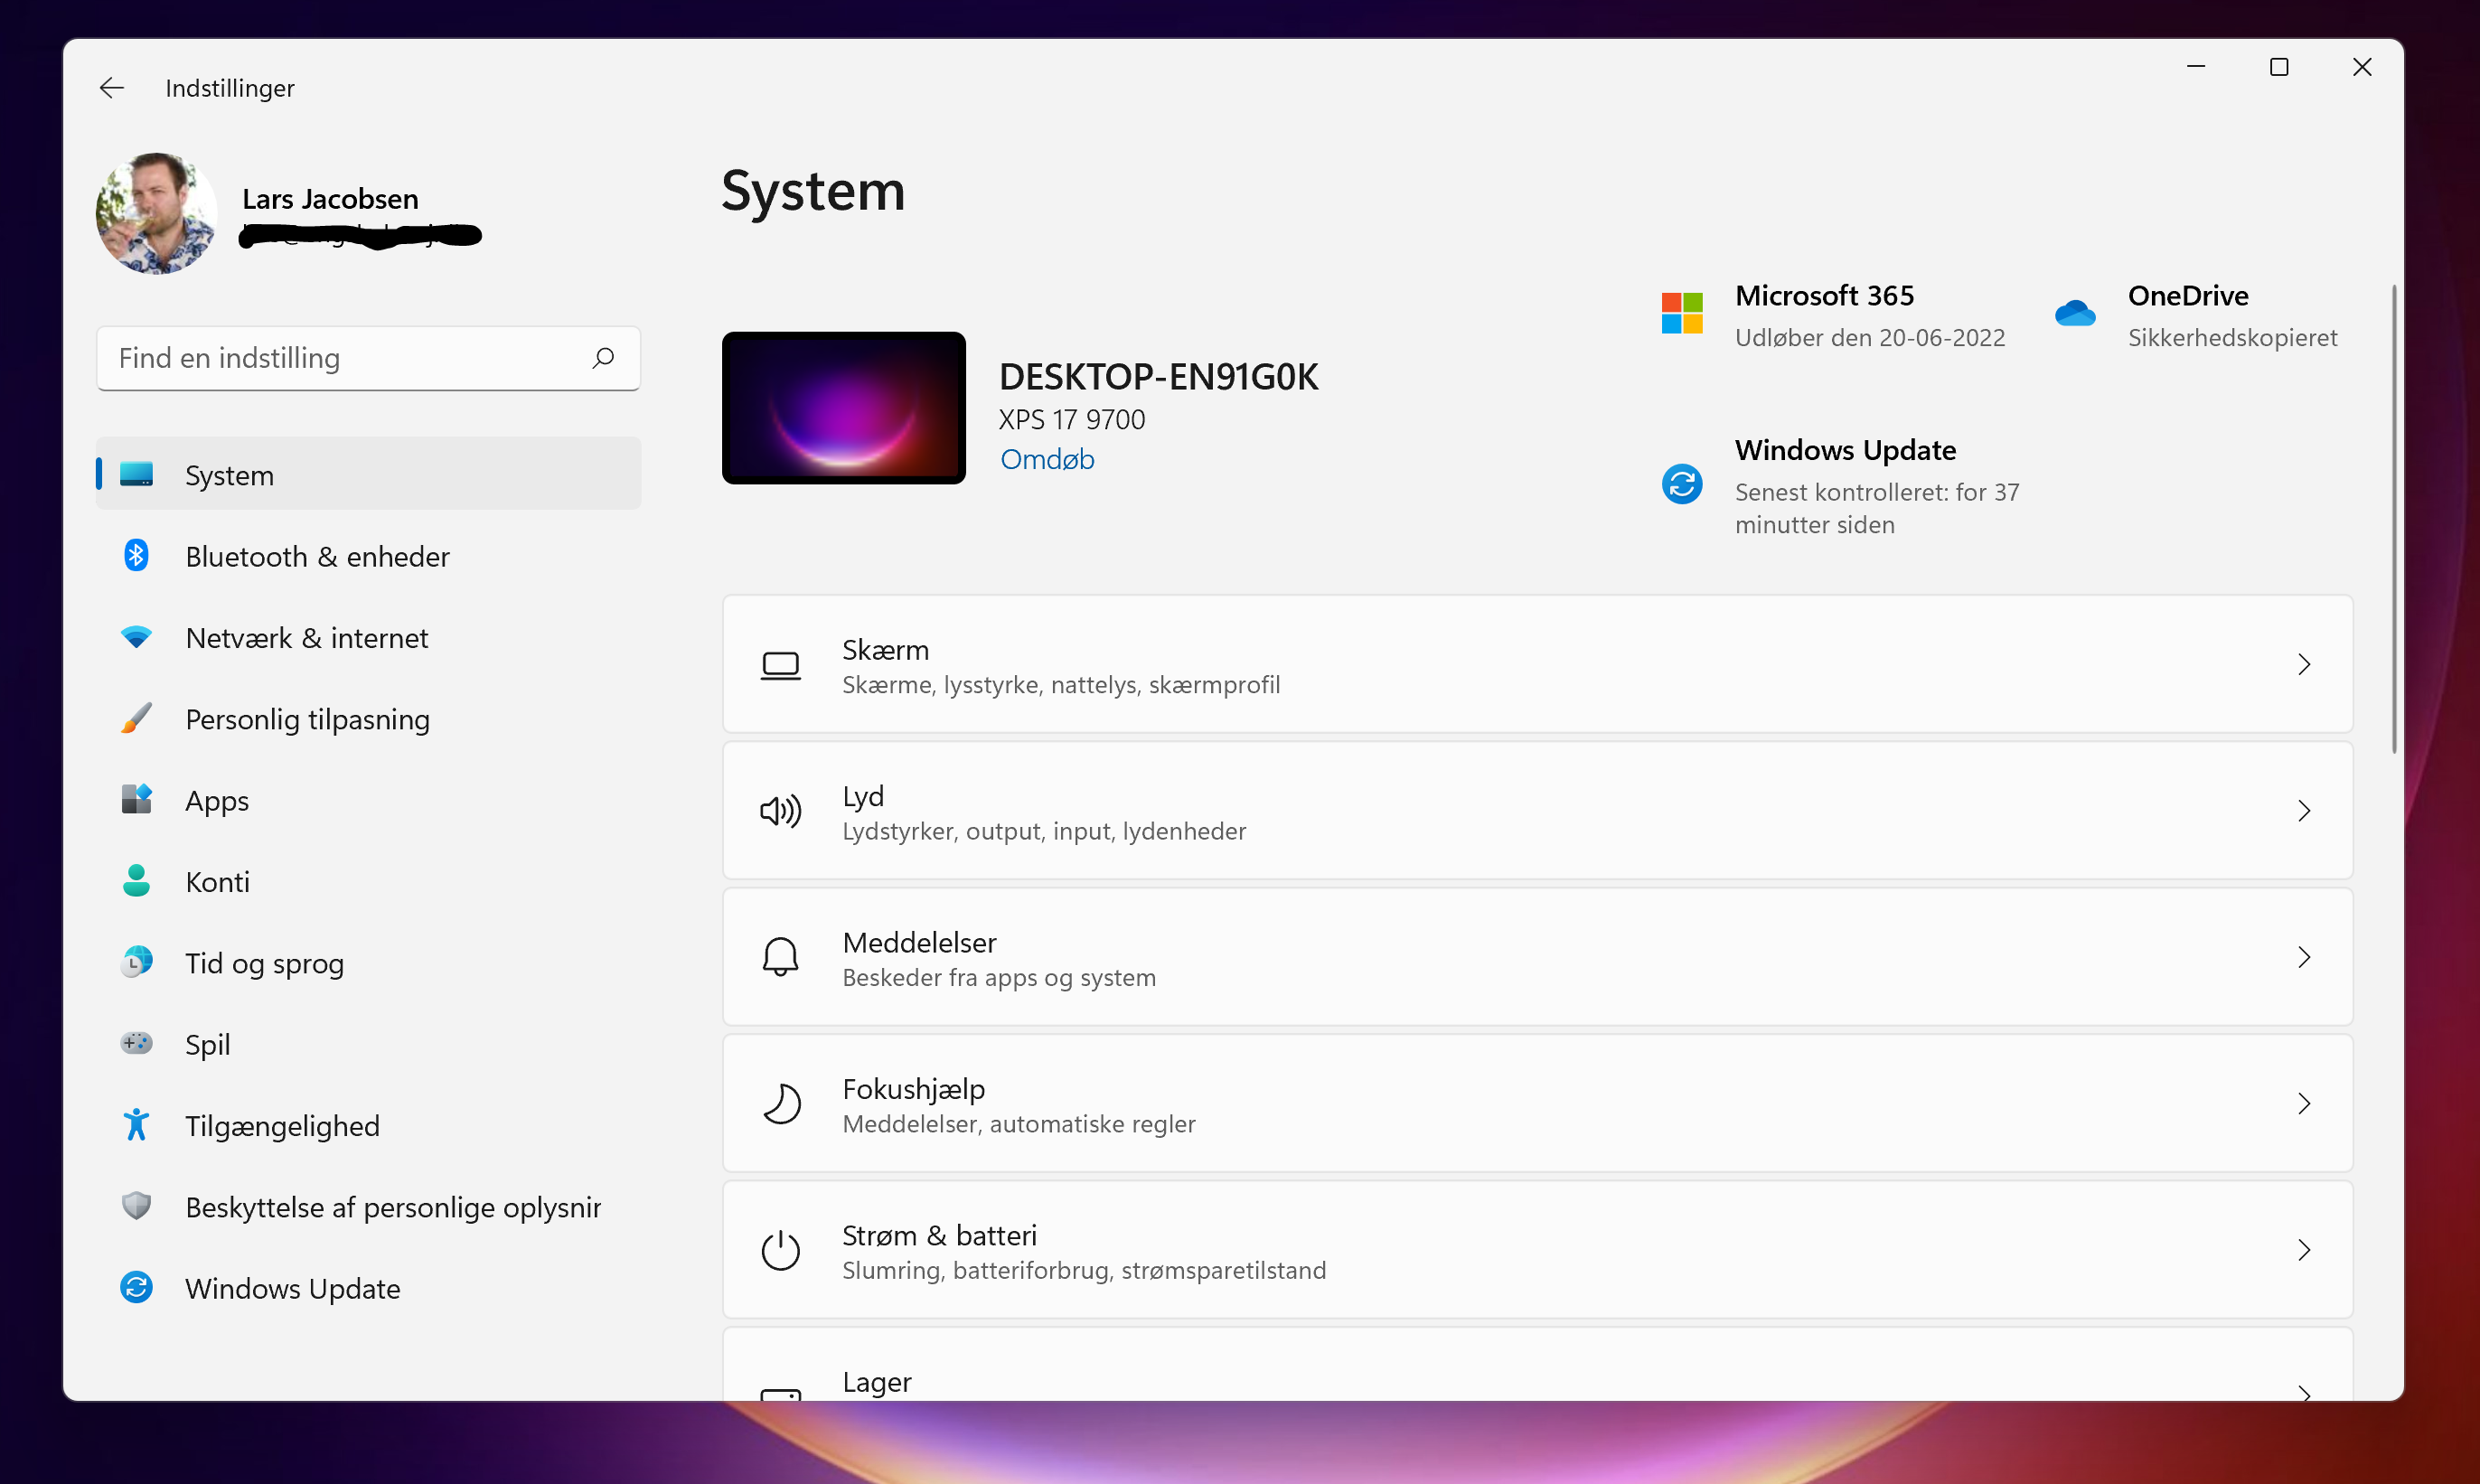
Task: Click Windows Update sync icon in header
Action: coord(1682,485)
